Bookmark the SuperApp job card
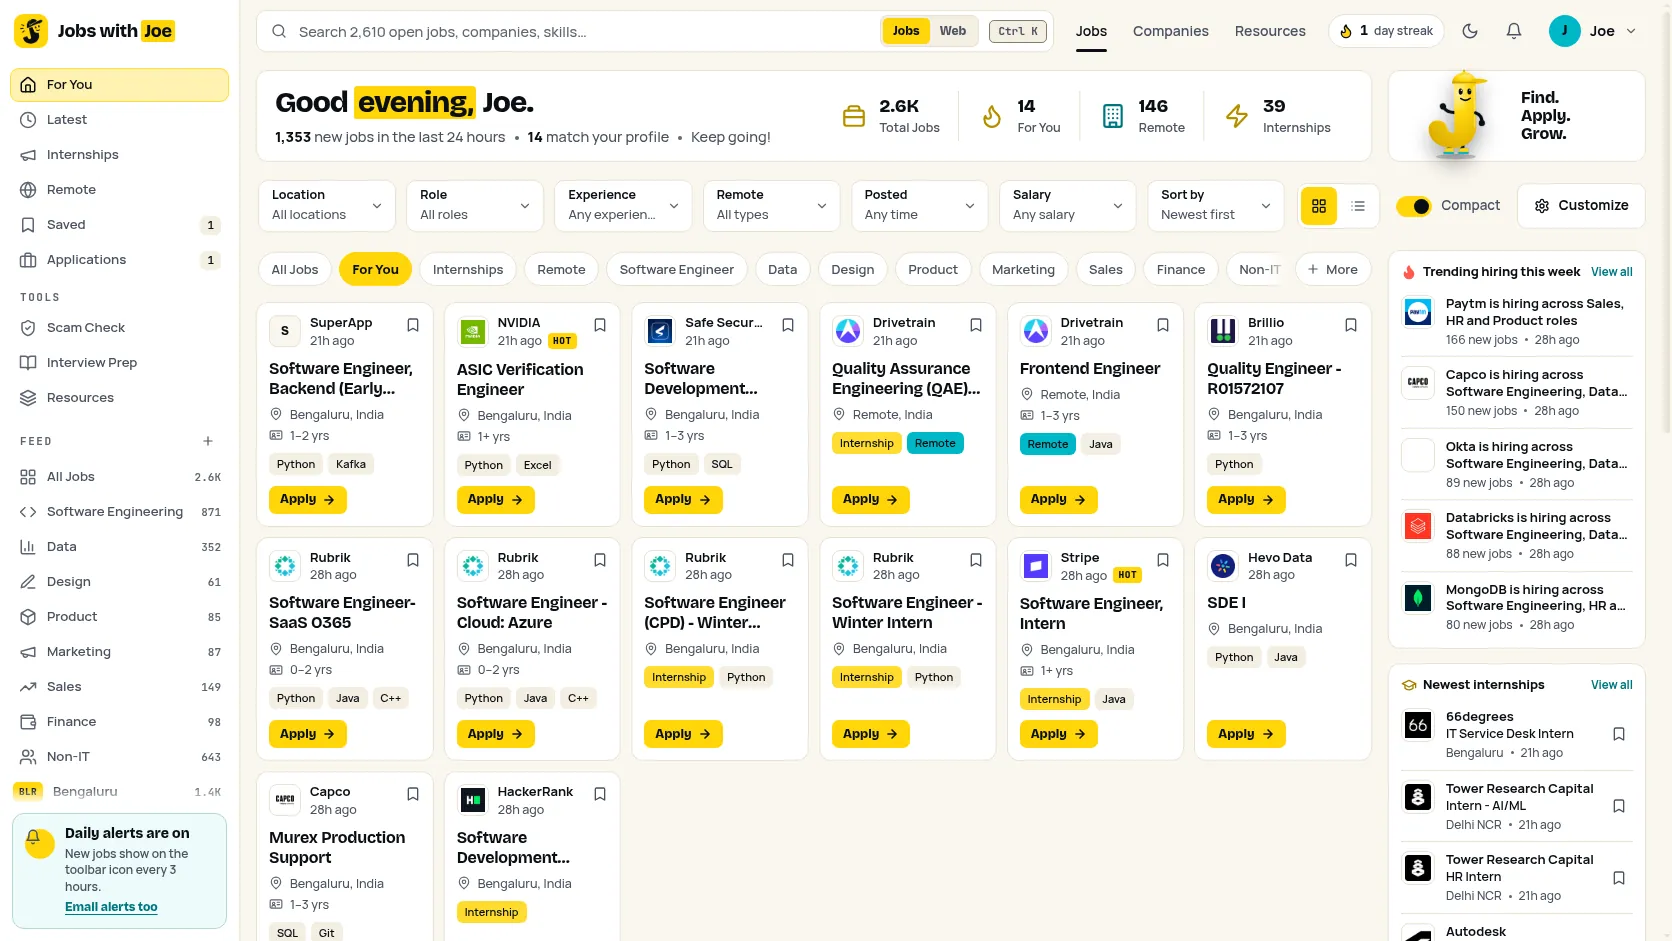The image size is (1672, 941). tap(413, 325)
